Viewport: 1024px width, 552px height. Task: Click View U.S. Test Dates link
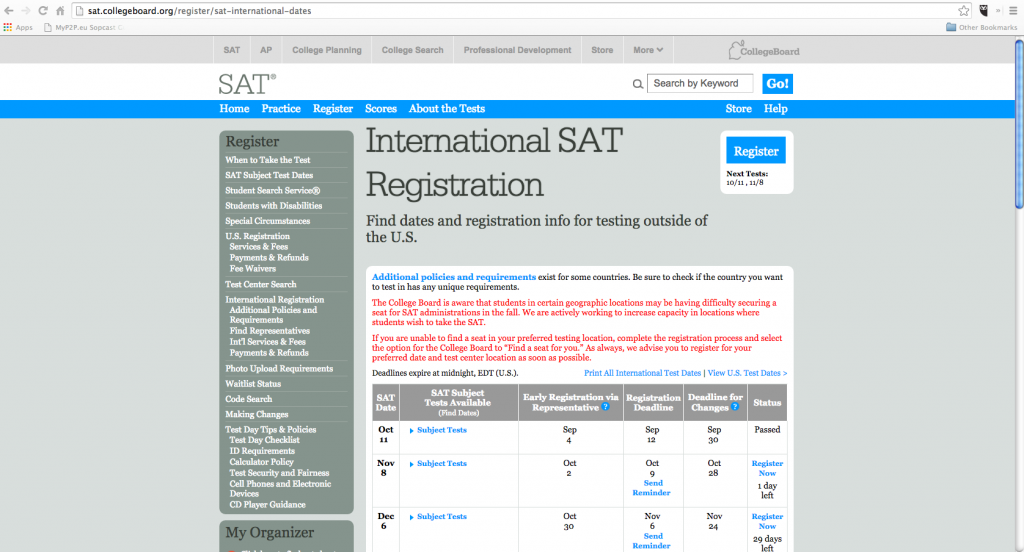747,373
